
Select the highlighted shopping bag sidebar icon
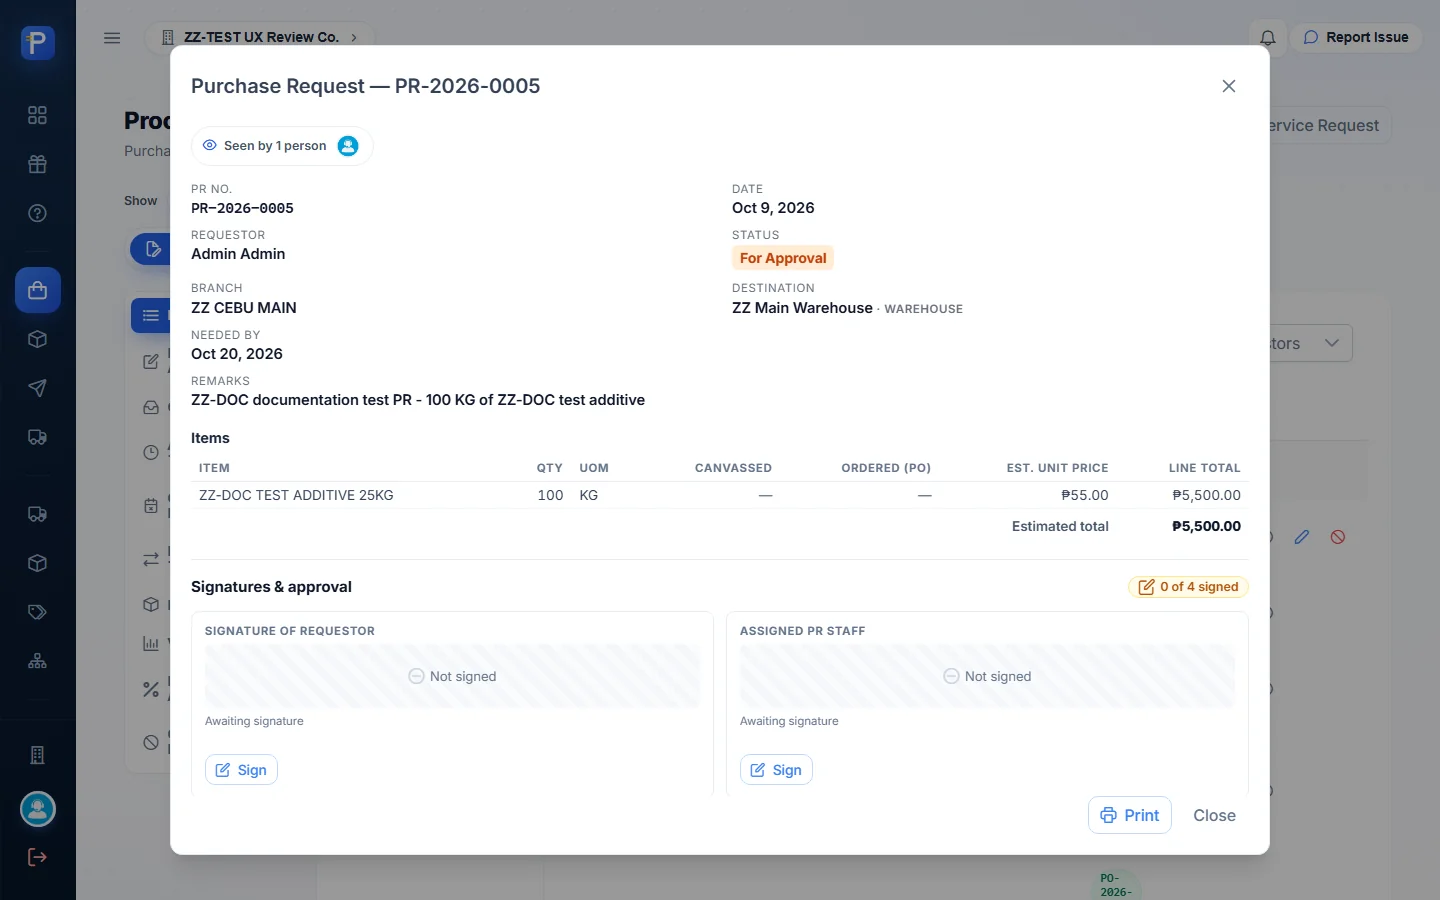[38, 290]
